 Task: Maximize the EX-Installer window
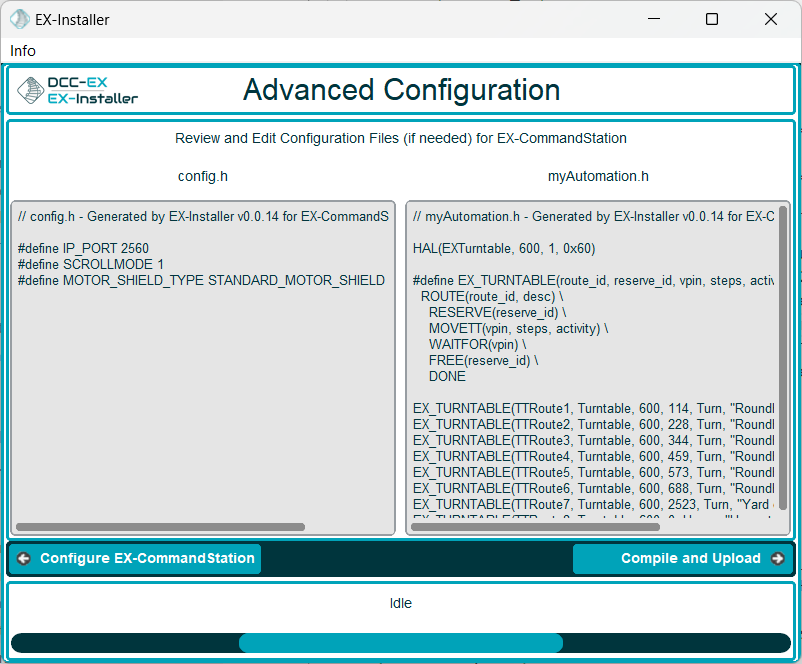(712, 19)
